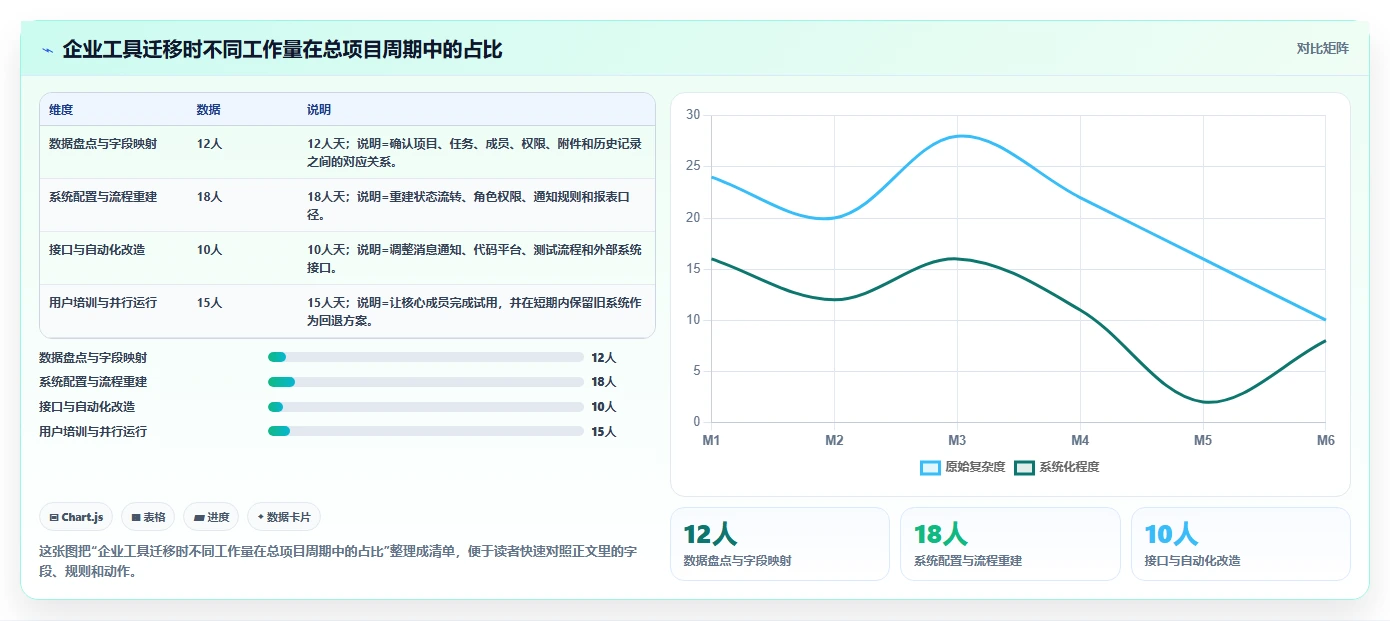The image size is (1390, 621).
Task: Open the 10人 接口与自动化改造 data card
Action: [x=1241, y=544]
